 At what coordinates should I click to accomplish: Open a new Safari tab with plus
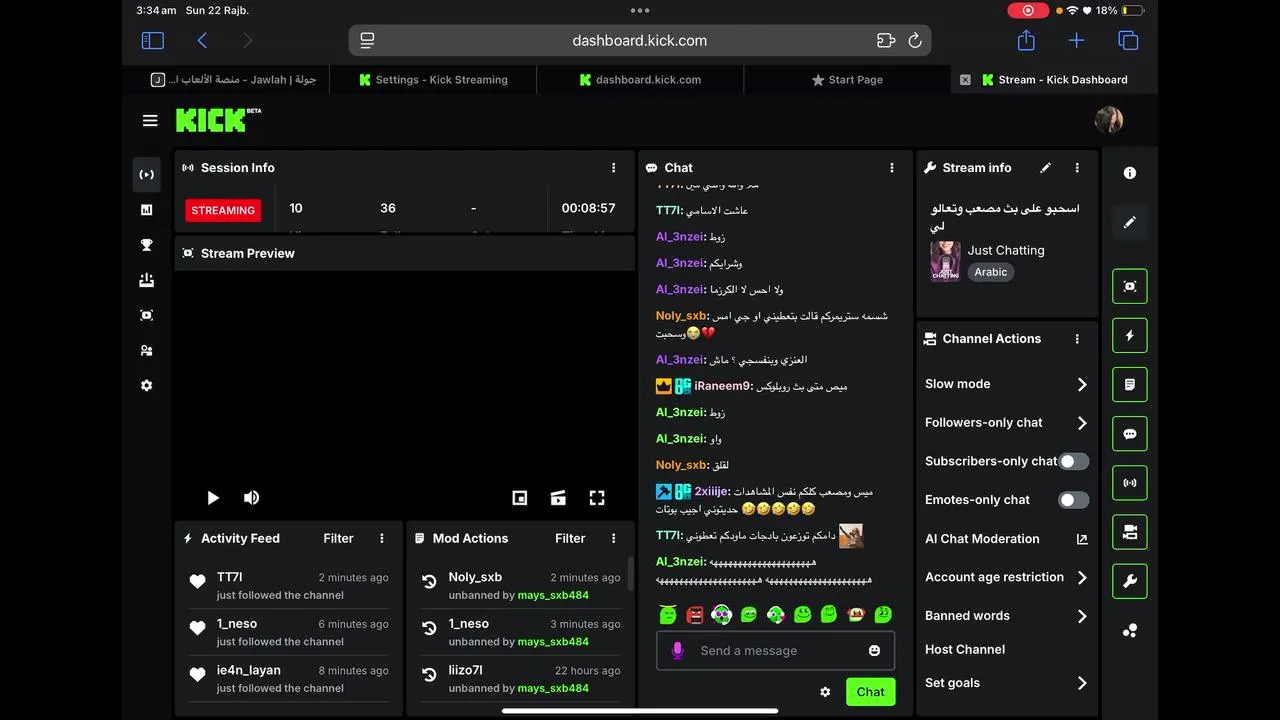click(1076, 40)
